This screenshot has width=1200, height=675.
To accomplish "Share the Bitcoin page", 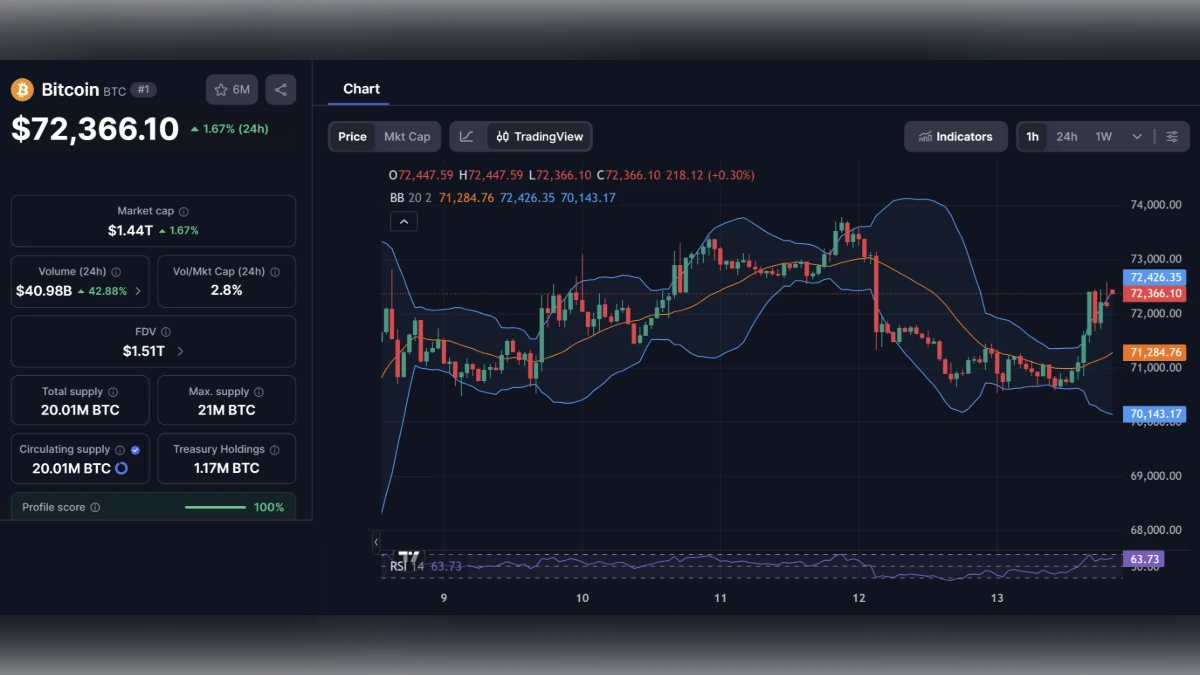I will point(280,89).
